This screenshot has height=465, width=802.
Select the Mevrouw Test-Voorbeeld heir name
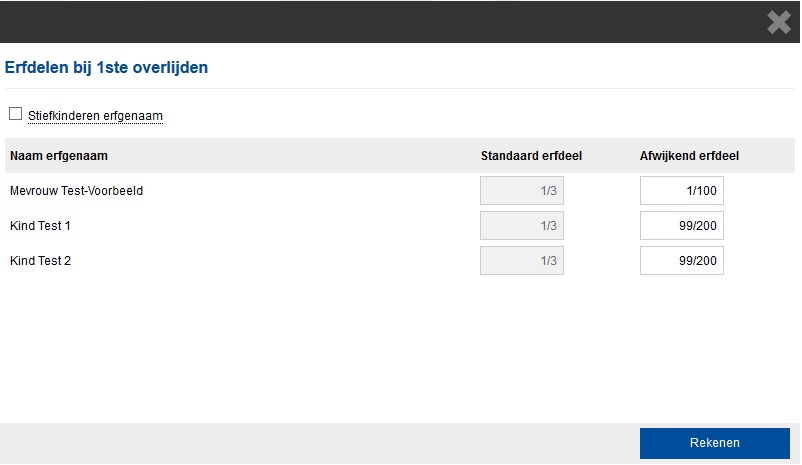[x=76, y=191]
